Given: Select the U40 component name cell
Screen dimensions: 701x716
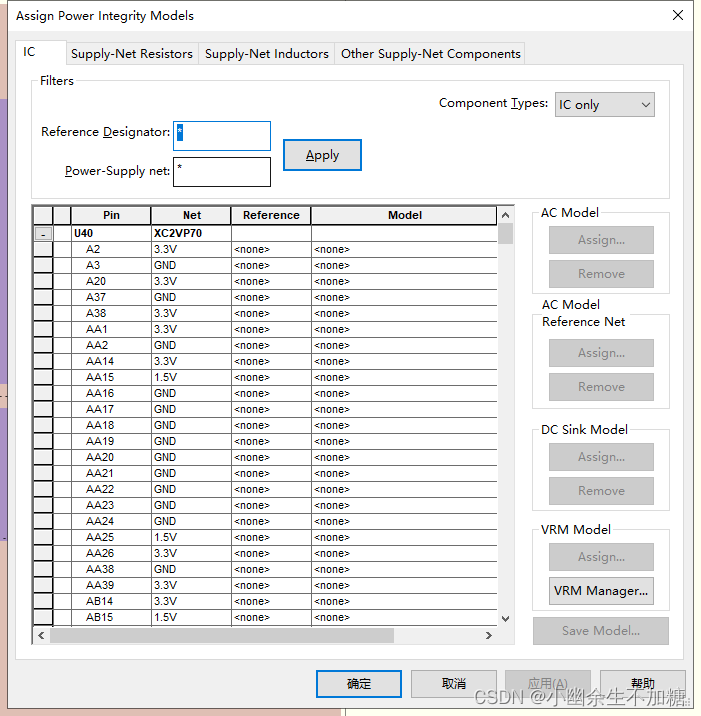Looking at the screenshot, I should (111, 233).
